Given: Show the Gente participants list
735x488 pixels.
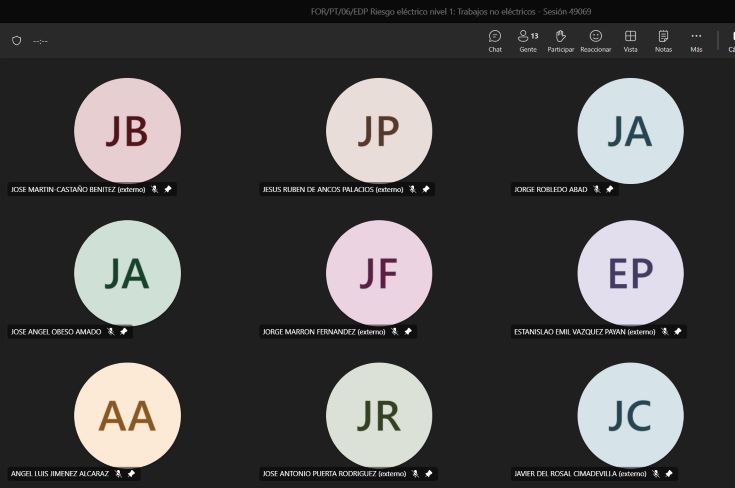Looking at the screenshot, I should pos(528,41).
